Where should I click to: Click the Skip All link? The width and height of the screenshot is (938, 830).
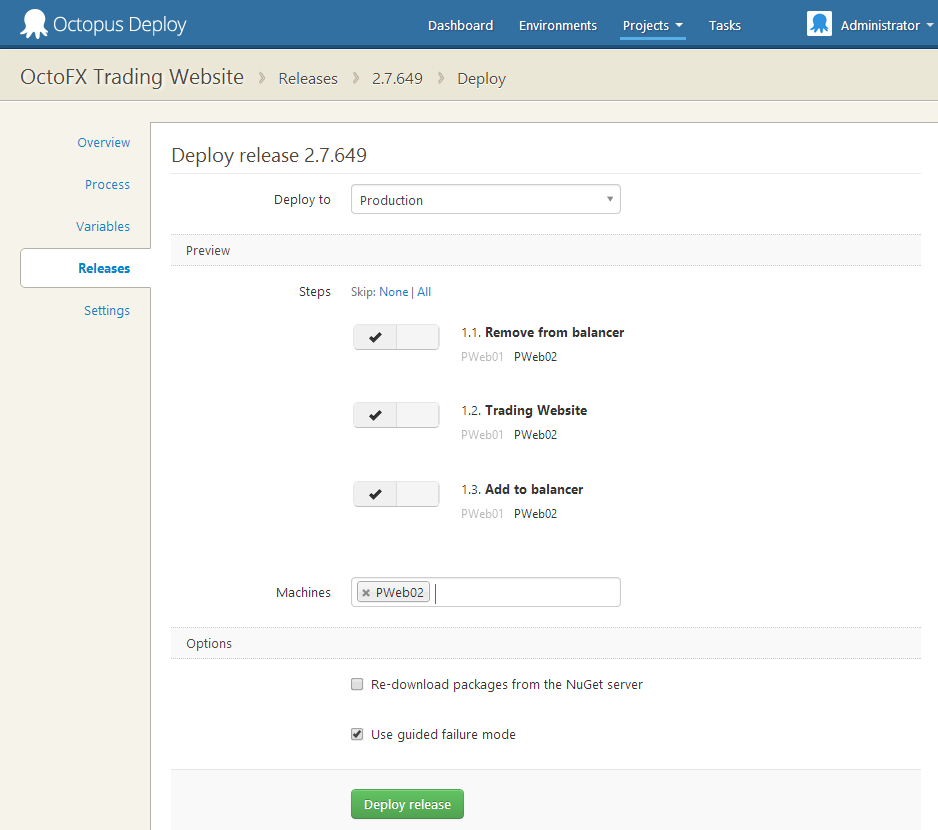pyautogui.click(x=424, y=292)
